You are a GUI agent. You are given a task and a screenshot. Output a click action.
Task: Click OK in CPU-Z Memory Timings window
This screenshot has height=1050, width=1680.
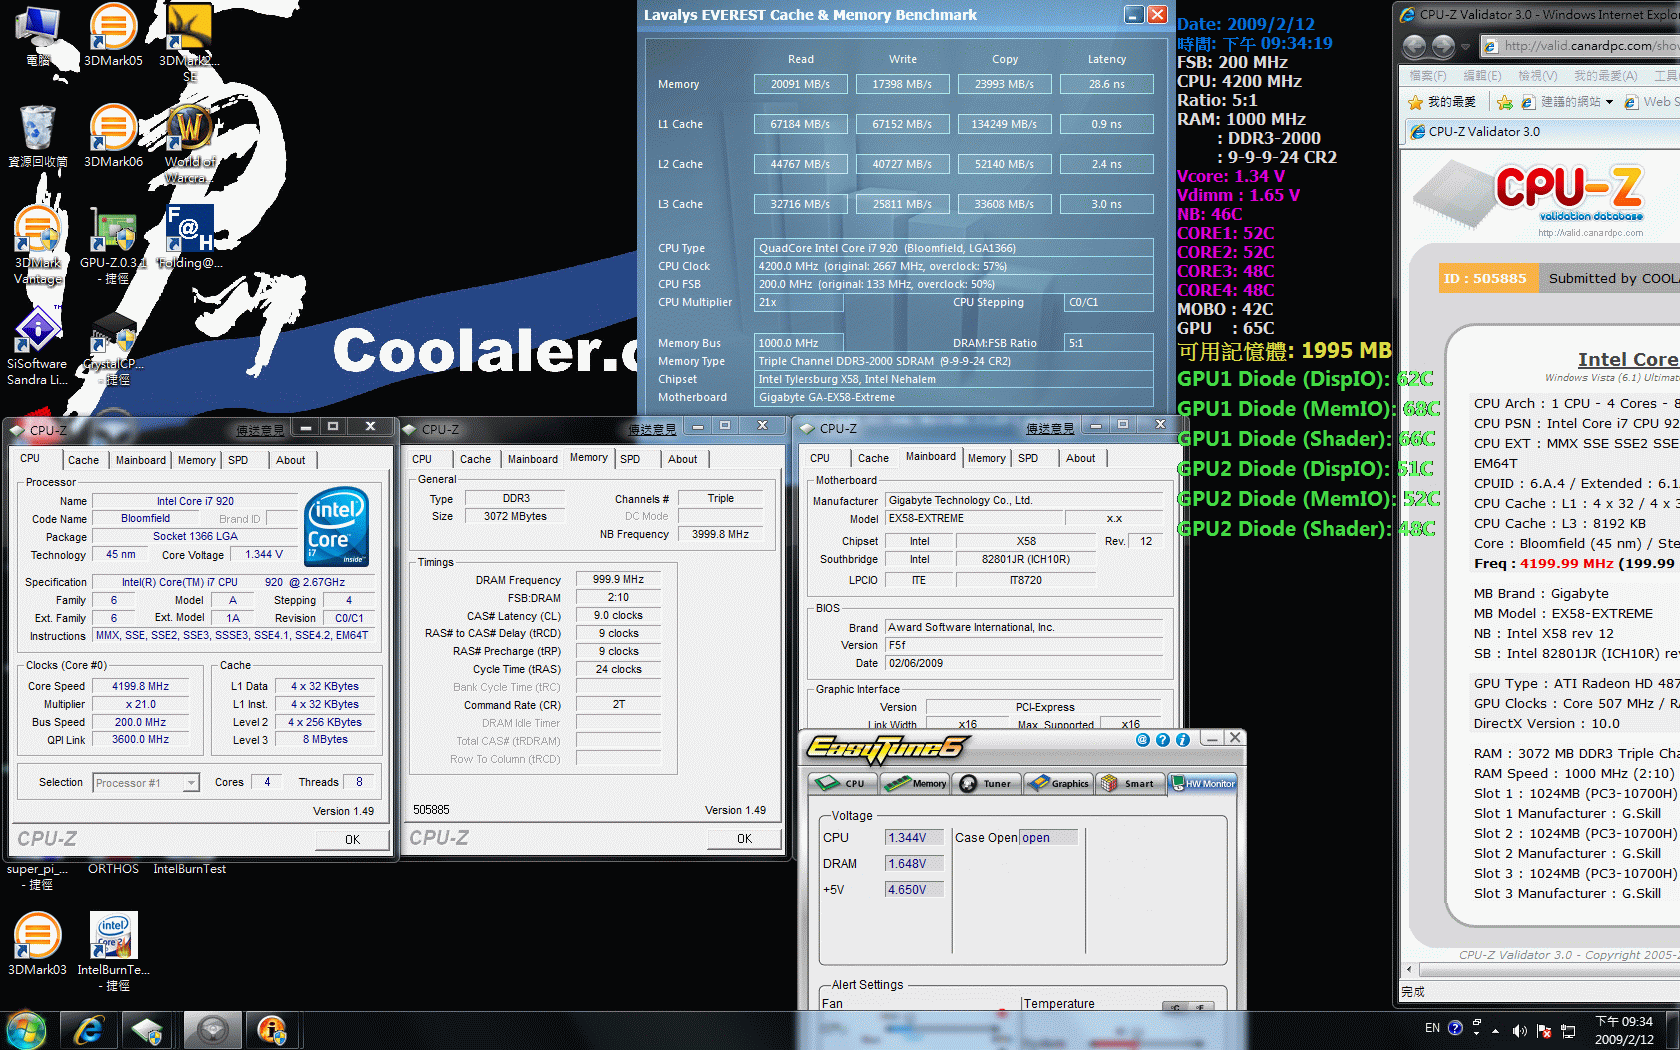744,838
